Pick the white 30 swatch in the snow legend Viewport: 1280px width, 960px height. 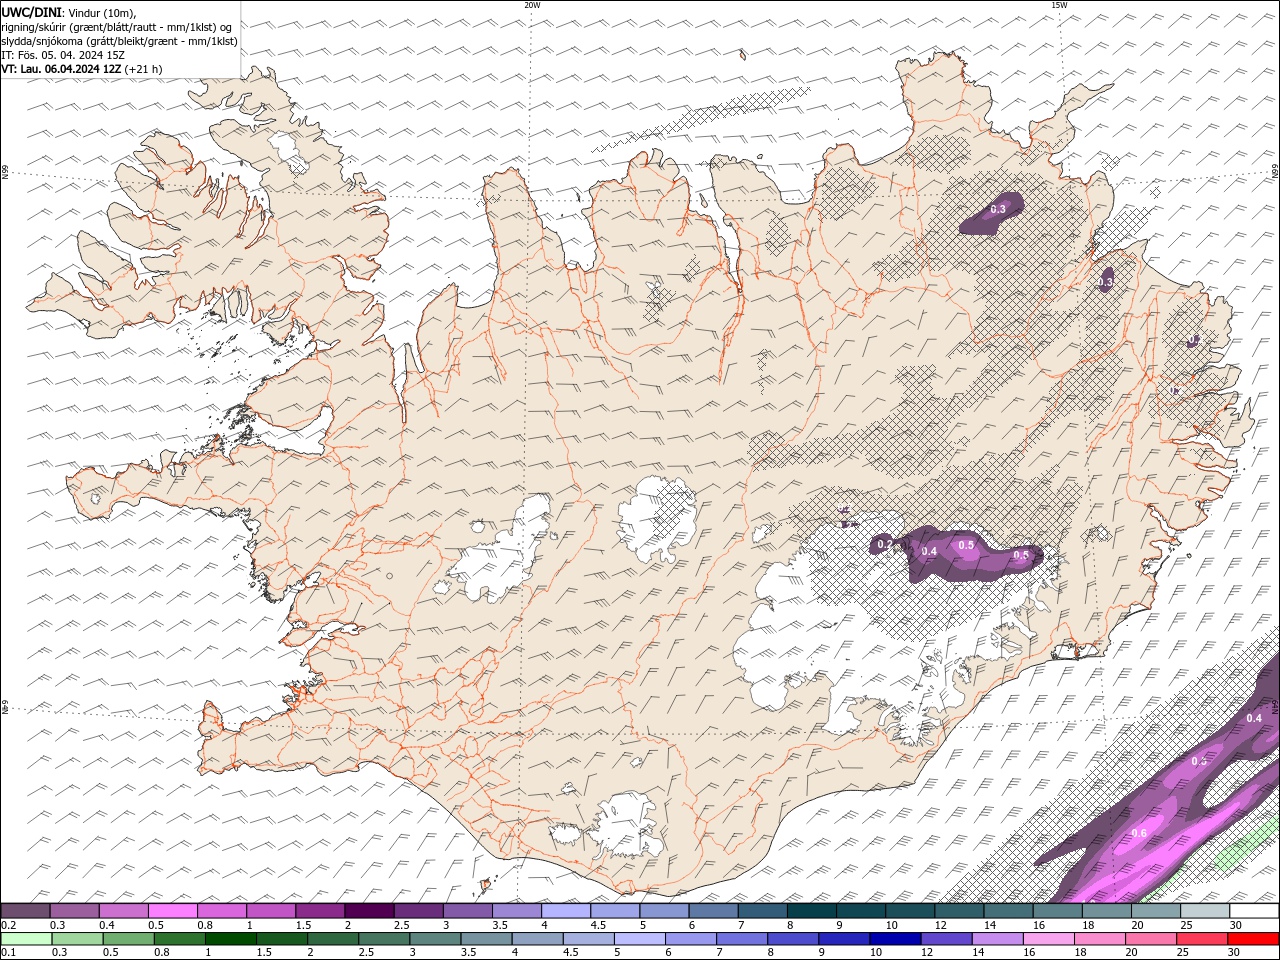1254,911
